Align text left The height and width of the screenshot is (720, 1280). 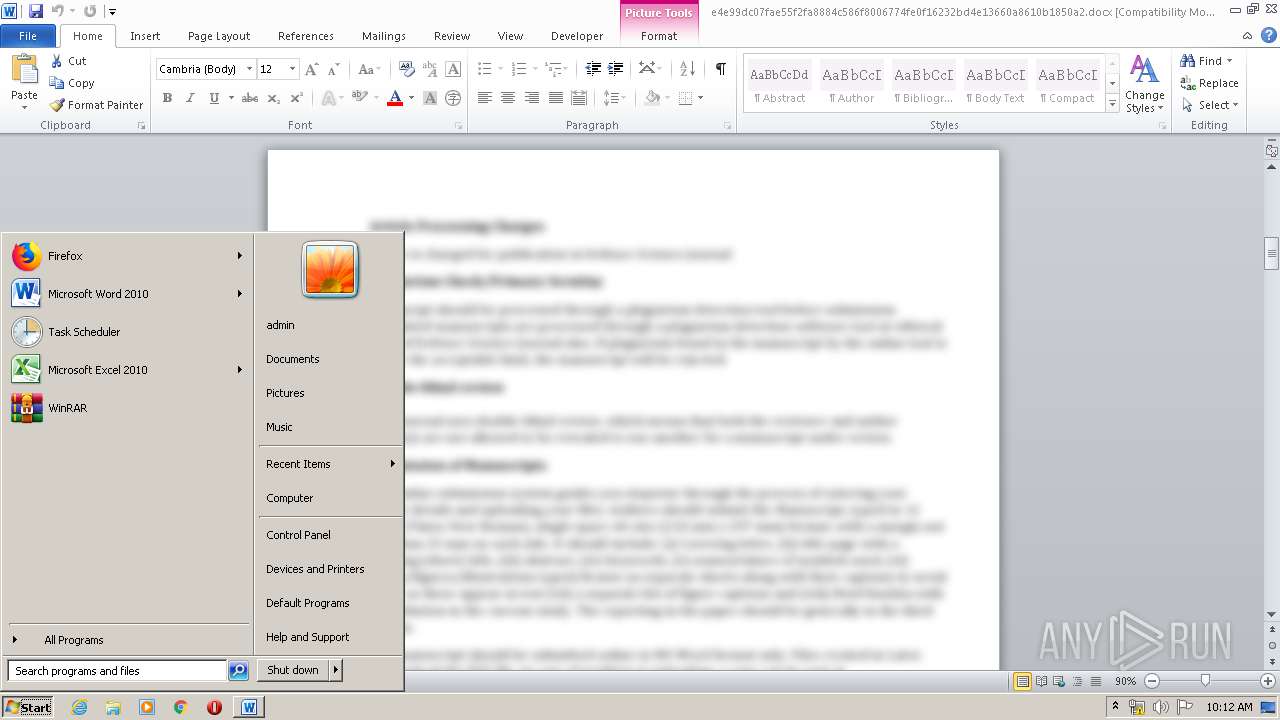click(485, 98)
